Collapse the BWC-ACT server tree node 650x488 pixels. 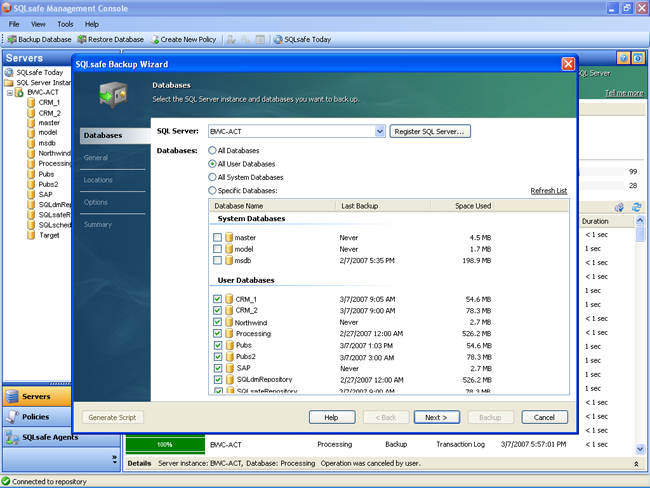(x=10, y=92)
